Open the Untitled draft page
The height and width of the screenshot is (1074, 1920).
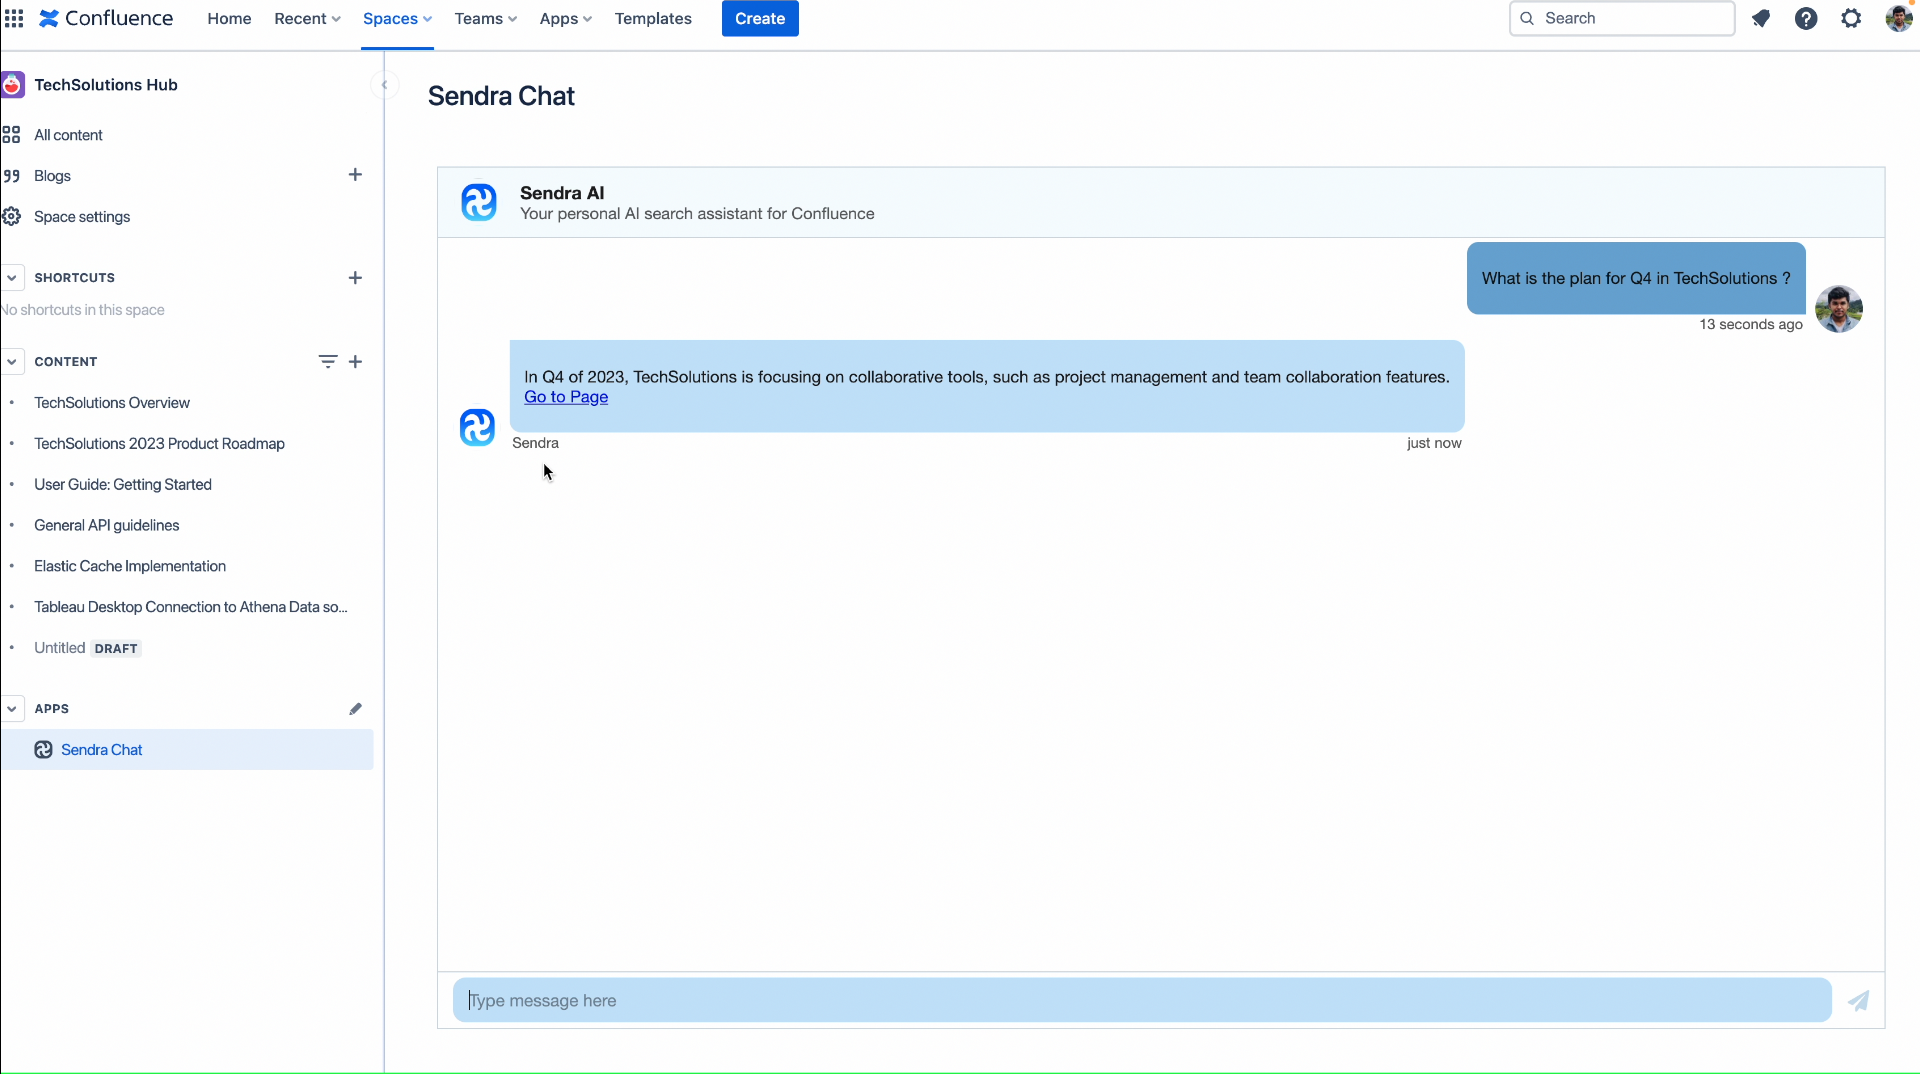point(60,648)
